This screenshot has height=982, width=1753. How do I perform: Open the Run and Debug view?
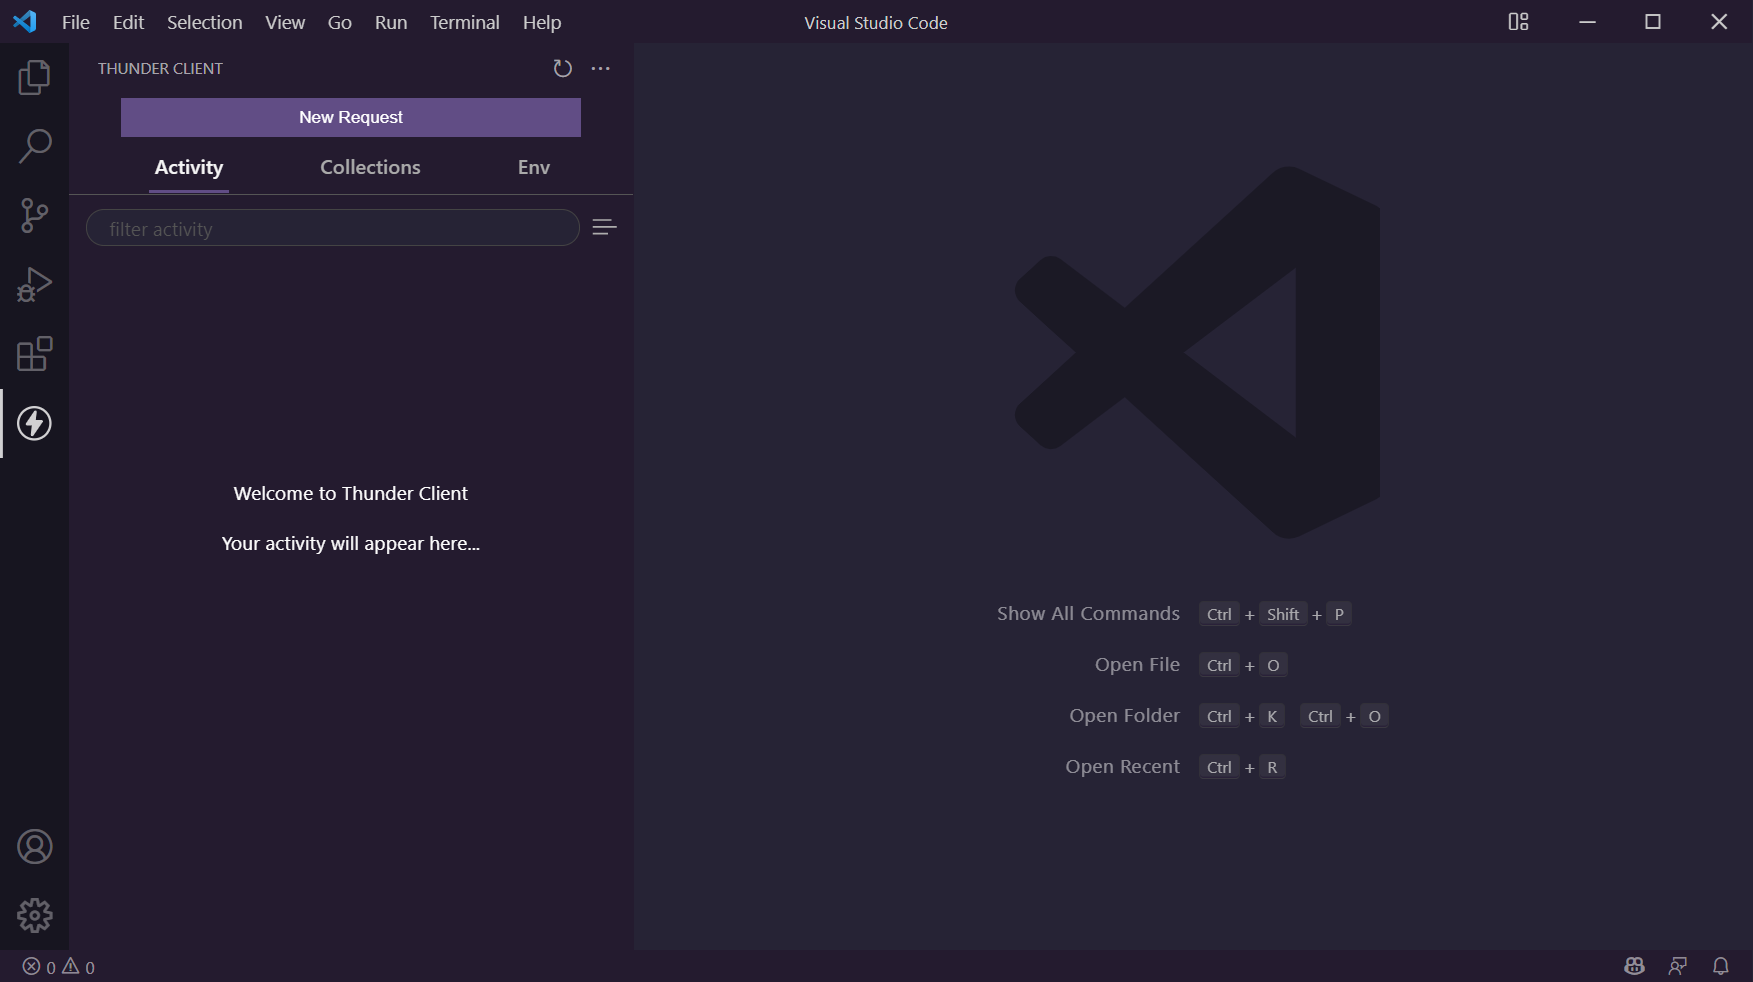pos(34,284)
